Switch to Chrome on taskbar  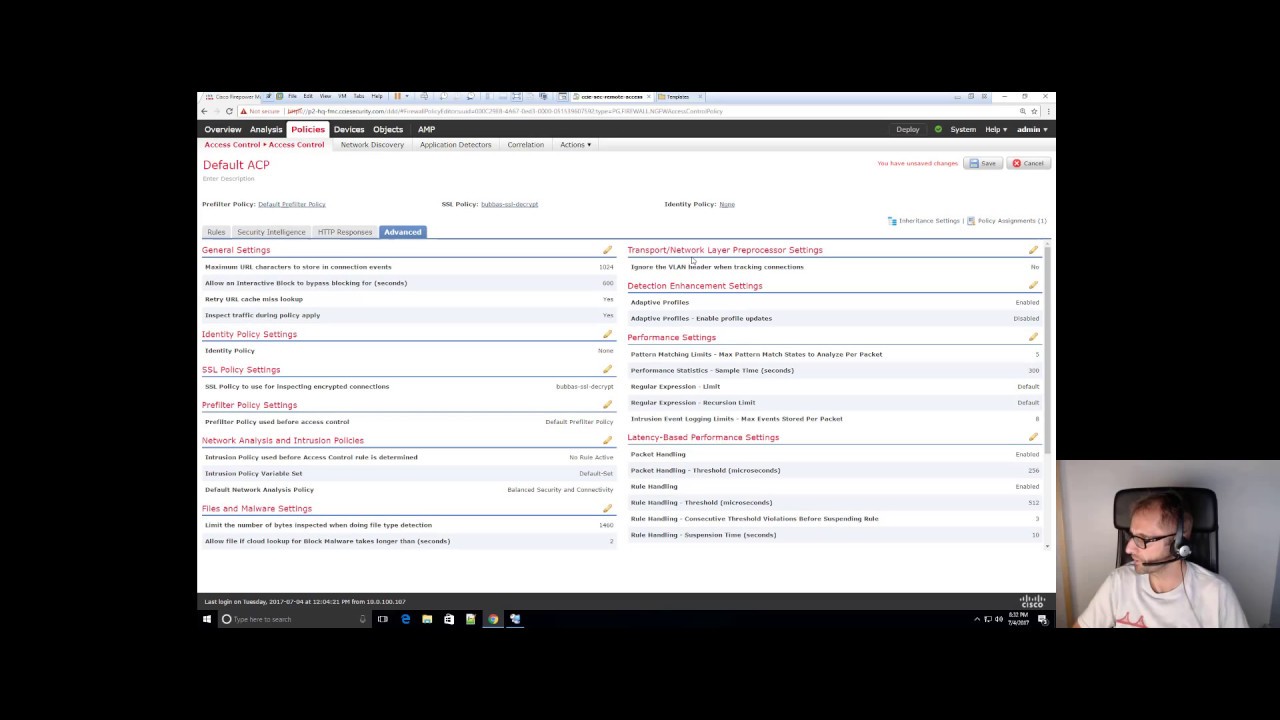click(493, 619)
